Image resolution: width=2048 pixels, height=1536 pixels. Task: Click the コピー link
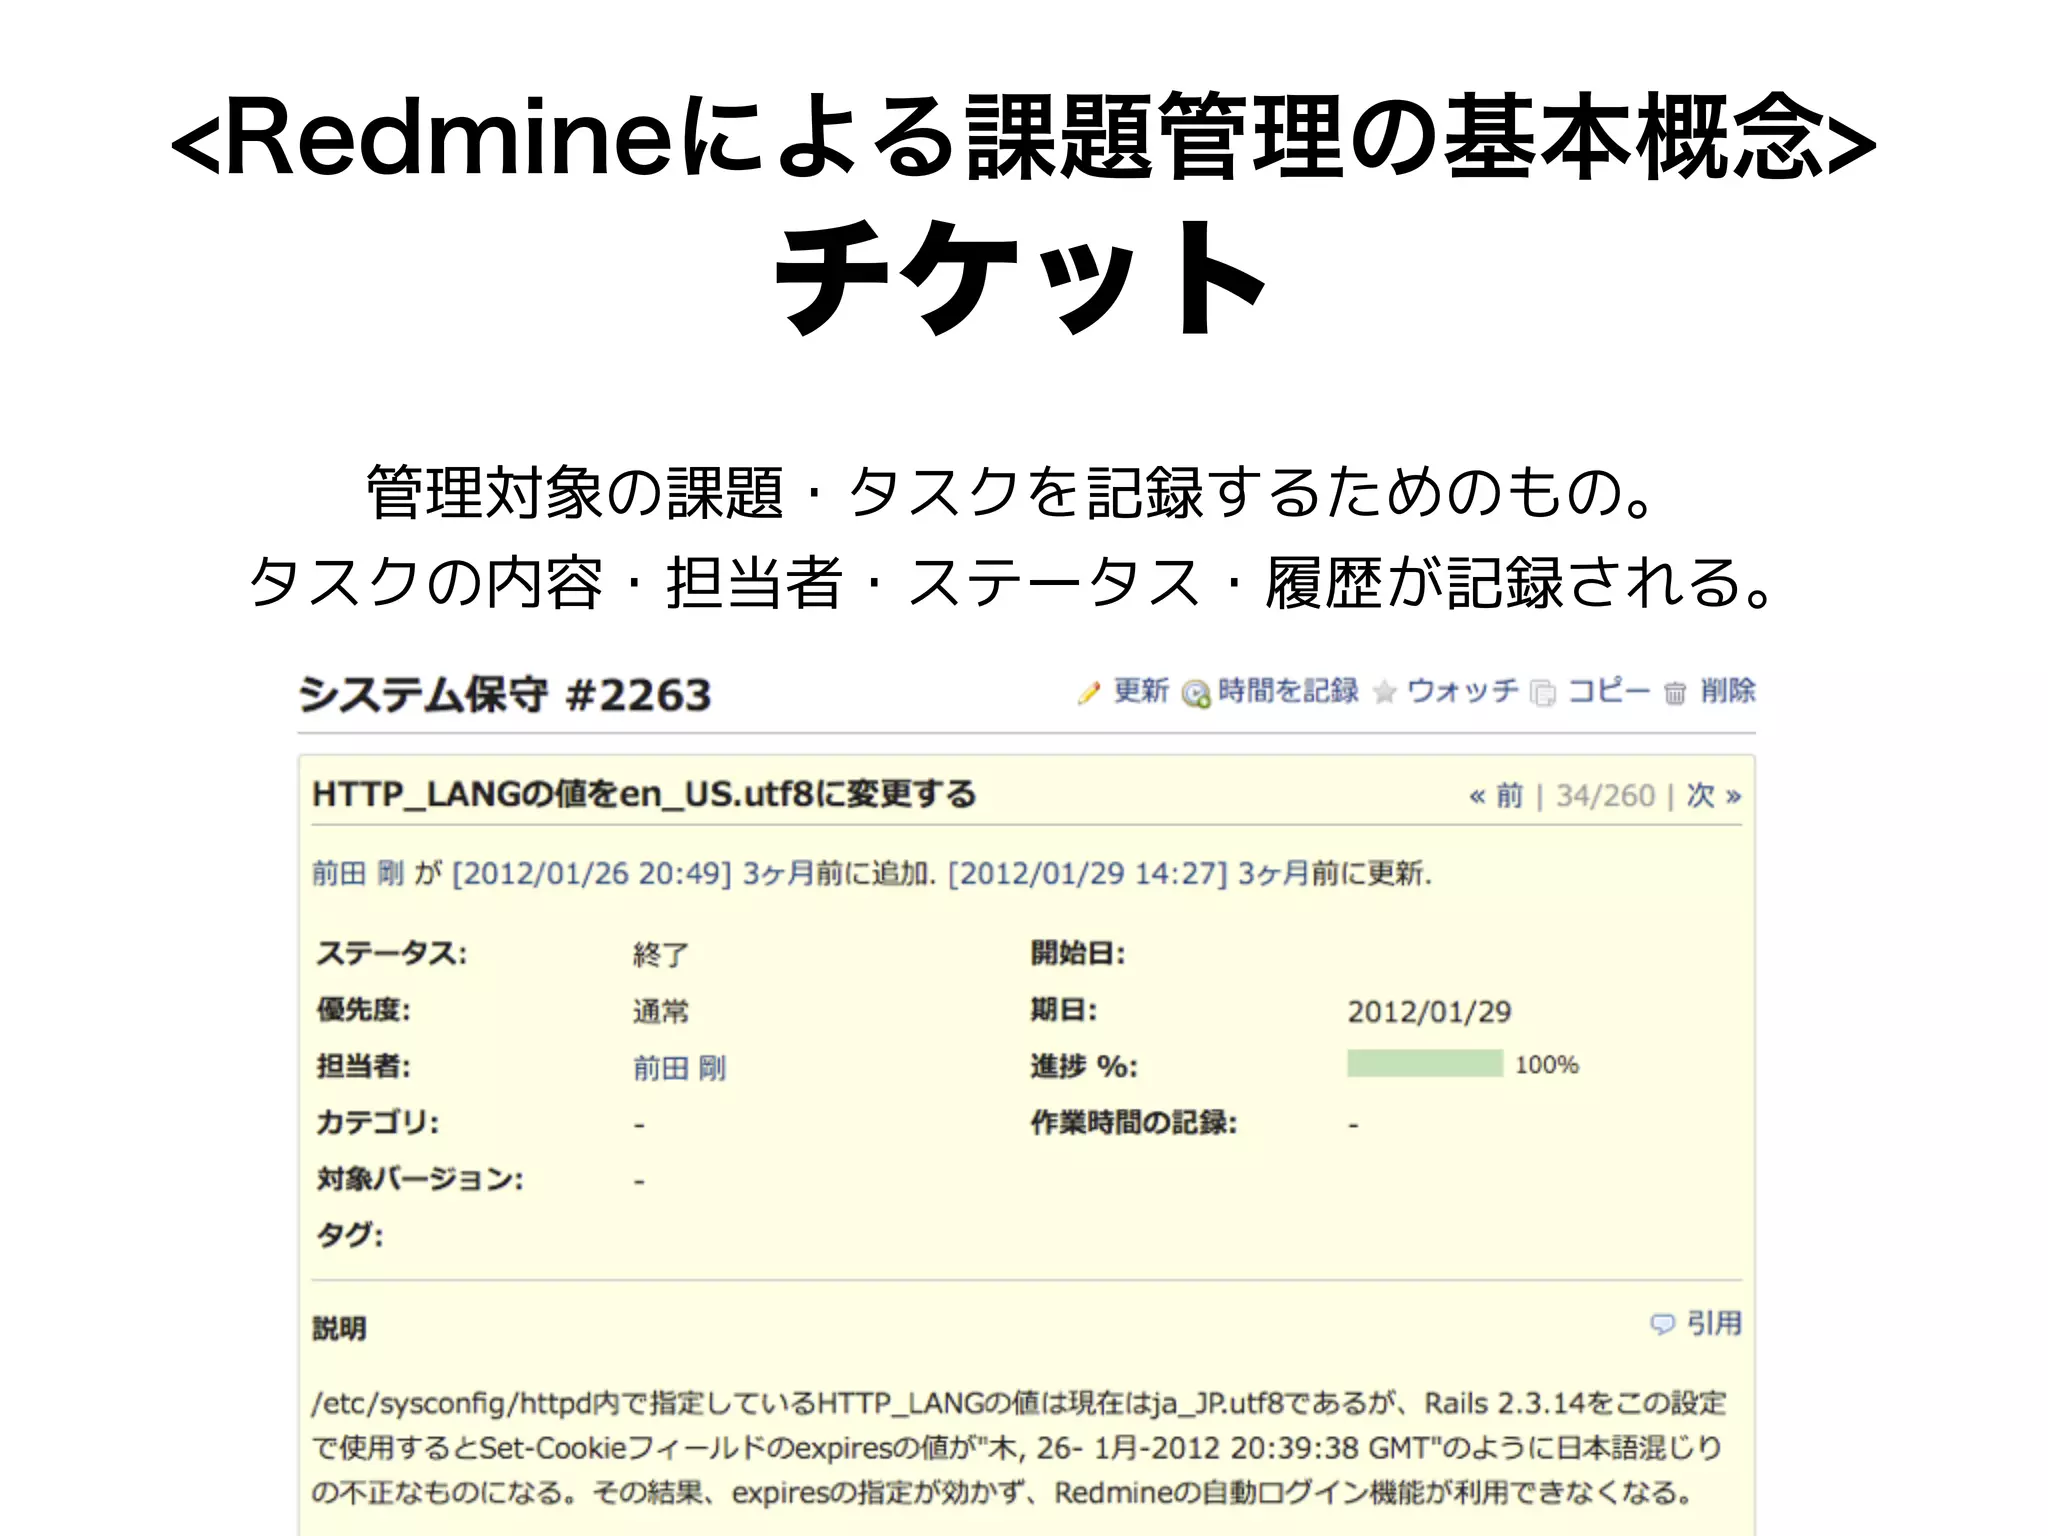pos(1609,690)
